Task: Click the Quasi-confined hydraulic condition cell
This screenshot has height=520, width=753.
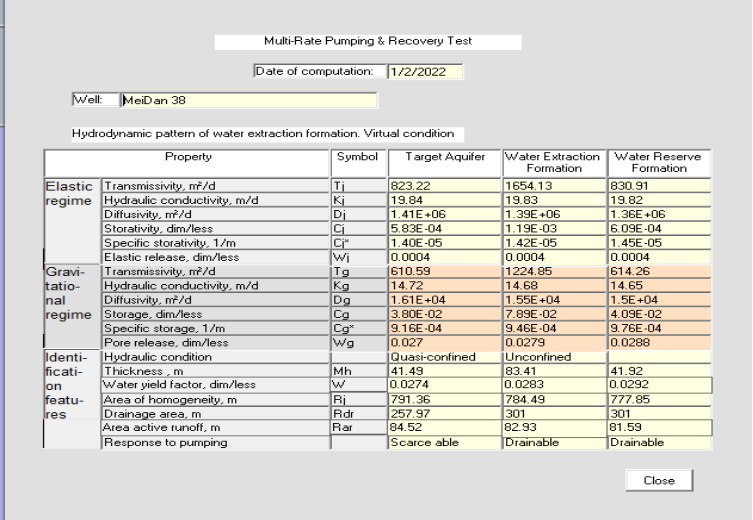Action: (444, 357)
